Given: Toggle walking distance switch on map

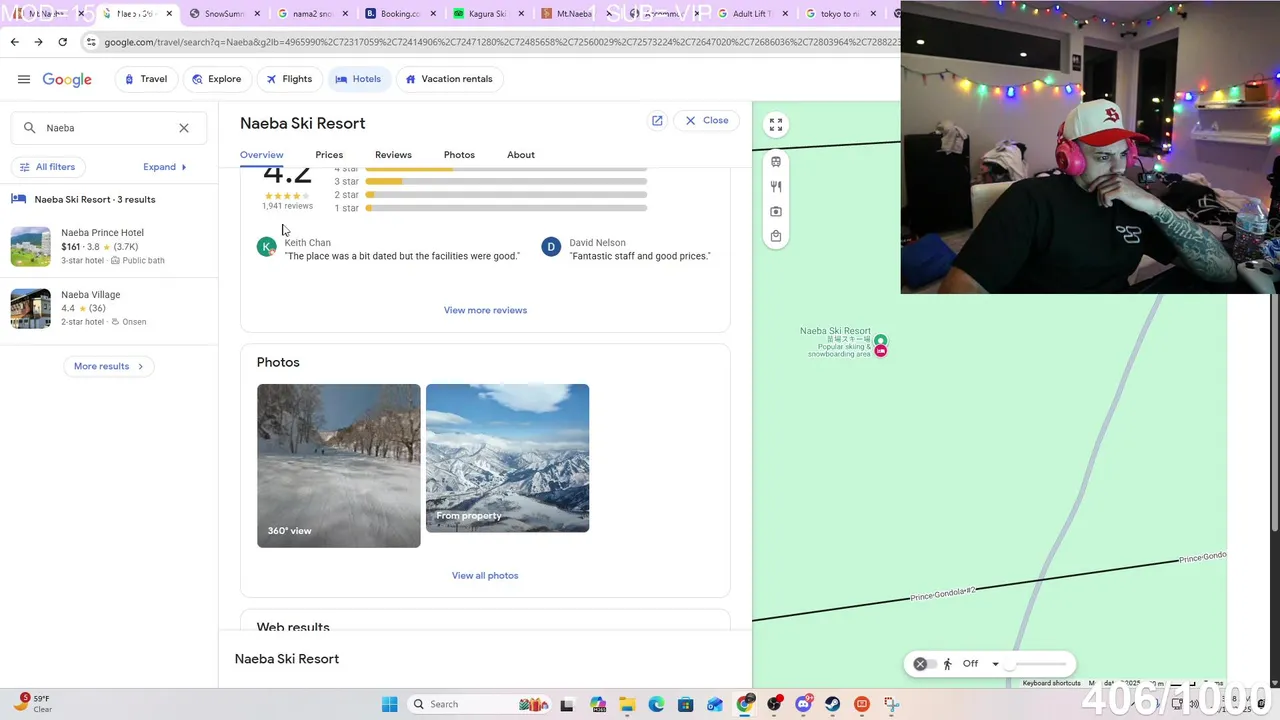Looking at the screenshot, I should click(x=925, y=664).
